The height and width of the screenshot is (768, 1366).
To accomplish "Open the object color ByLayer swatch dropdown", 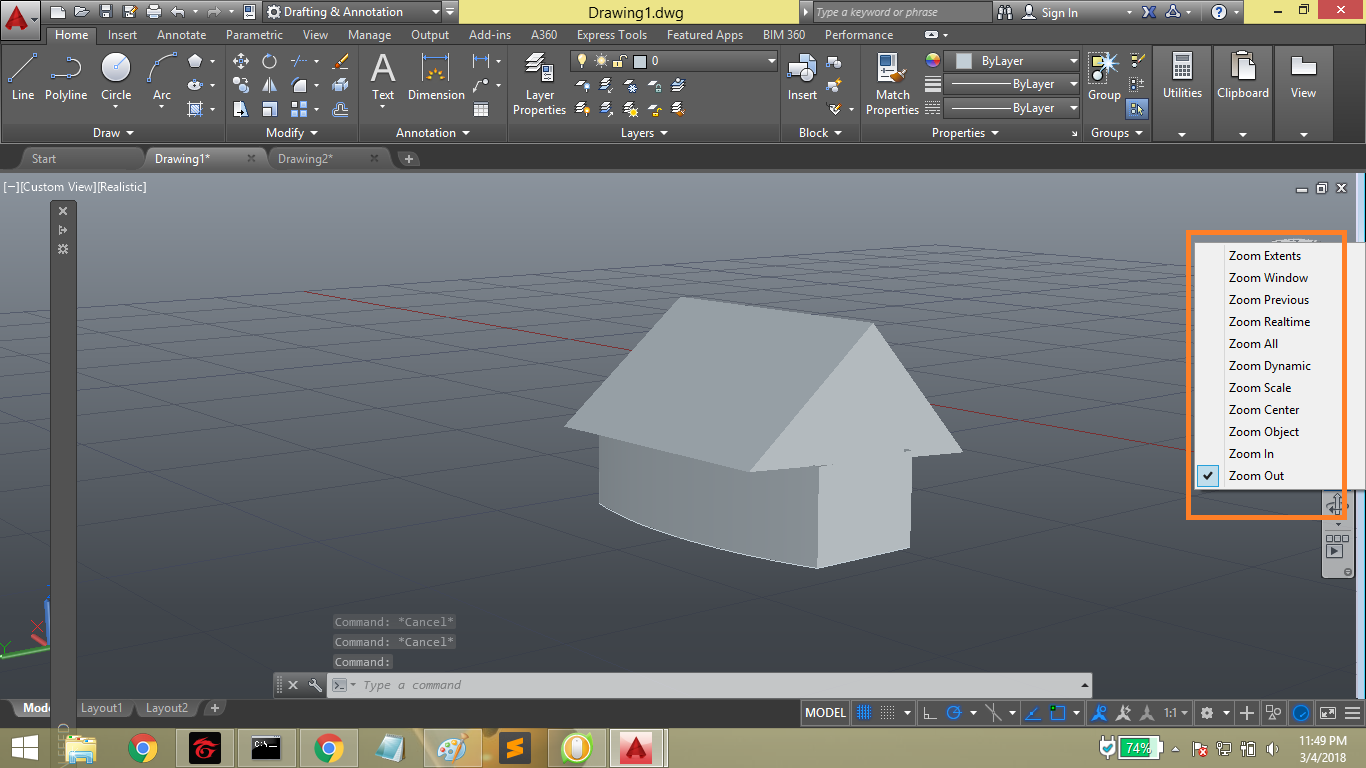I will [x=1012, y=61].
